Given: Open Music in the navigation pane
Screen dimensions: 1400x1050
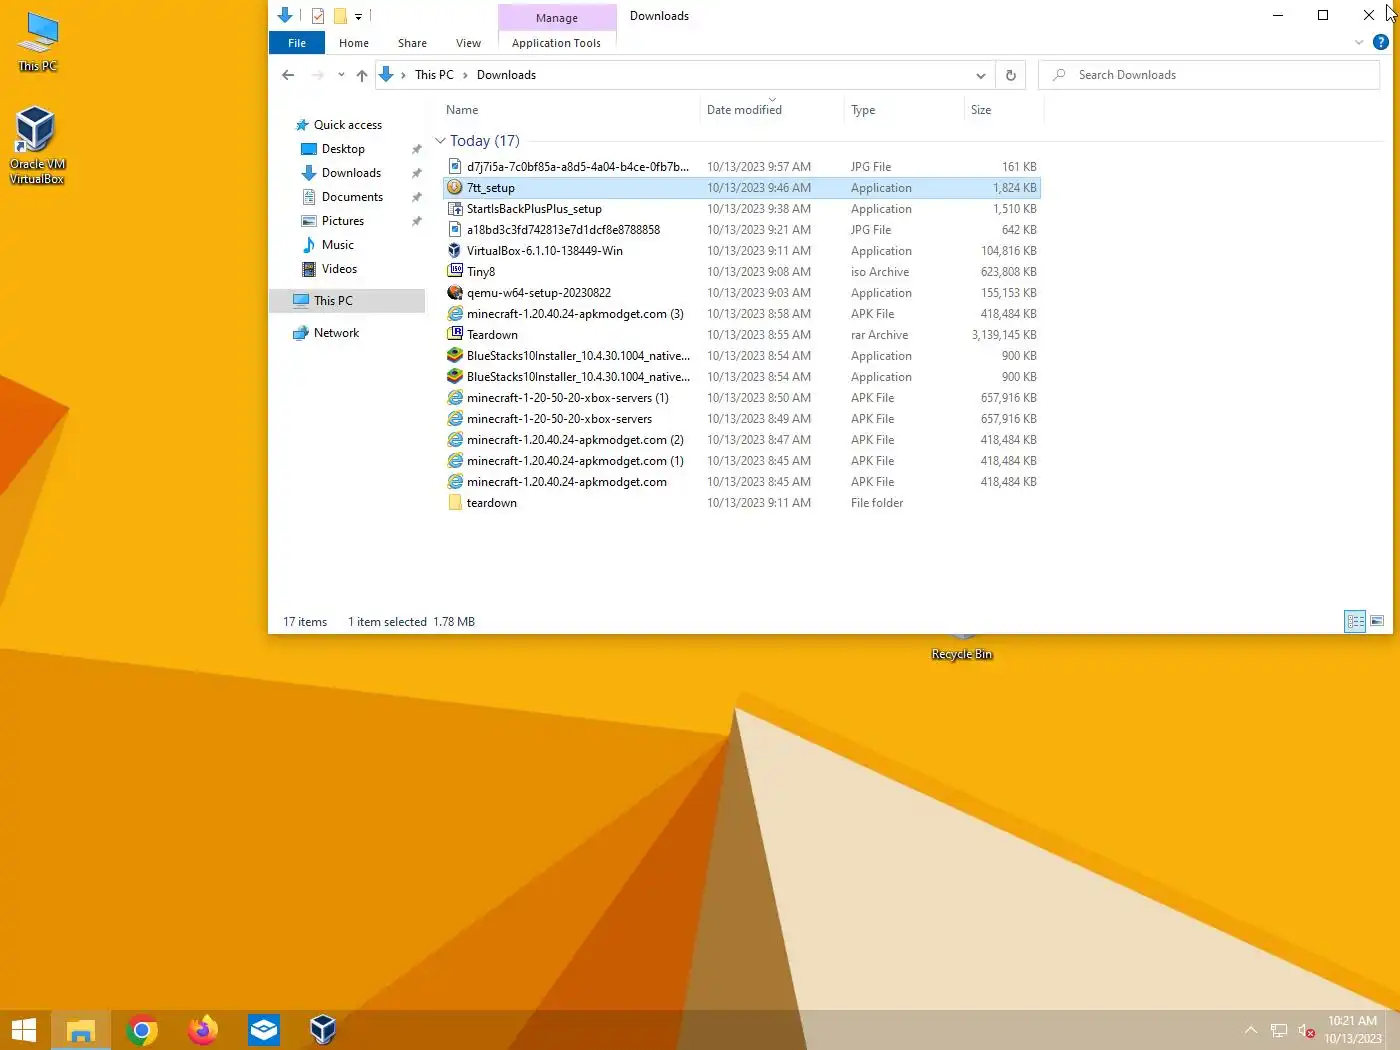Looking at the screenshot, I should coord(338,245).
